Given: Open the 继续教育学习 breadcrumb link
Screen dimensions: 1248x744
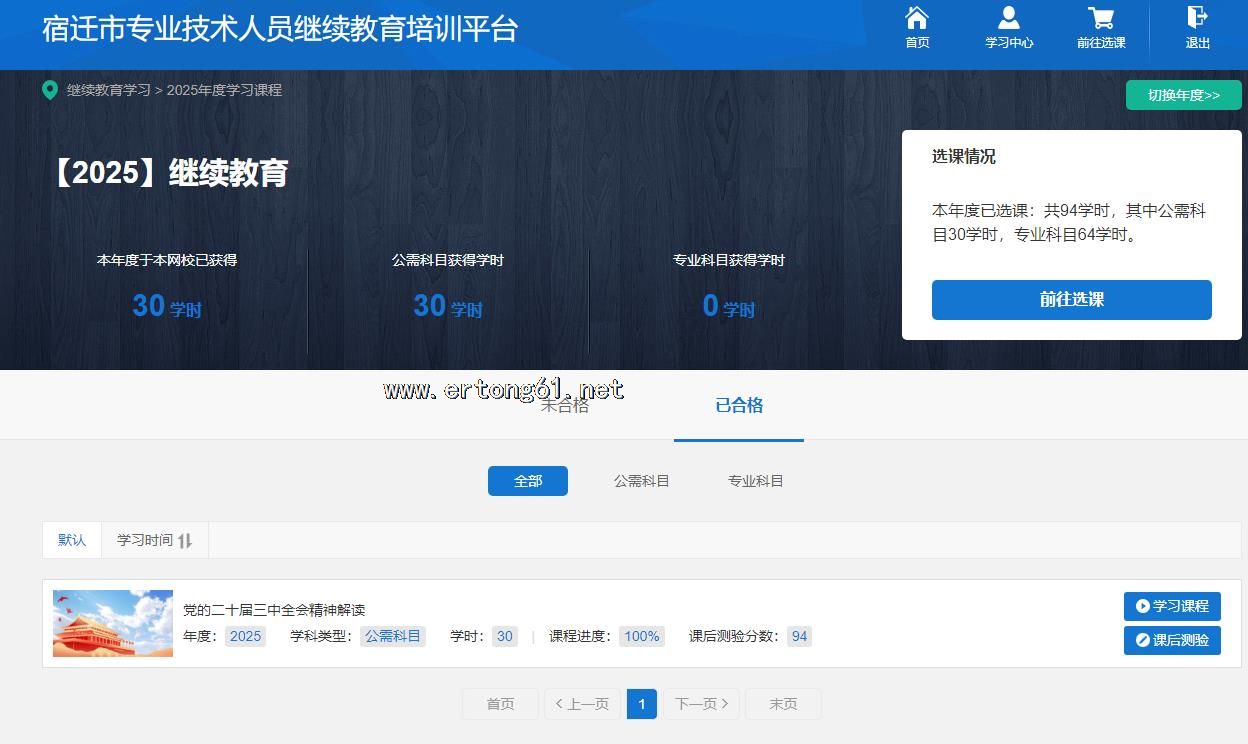Looking at the screenshot, I should point(108,90).
